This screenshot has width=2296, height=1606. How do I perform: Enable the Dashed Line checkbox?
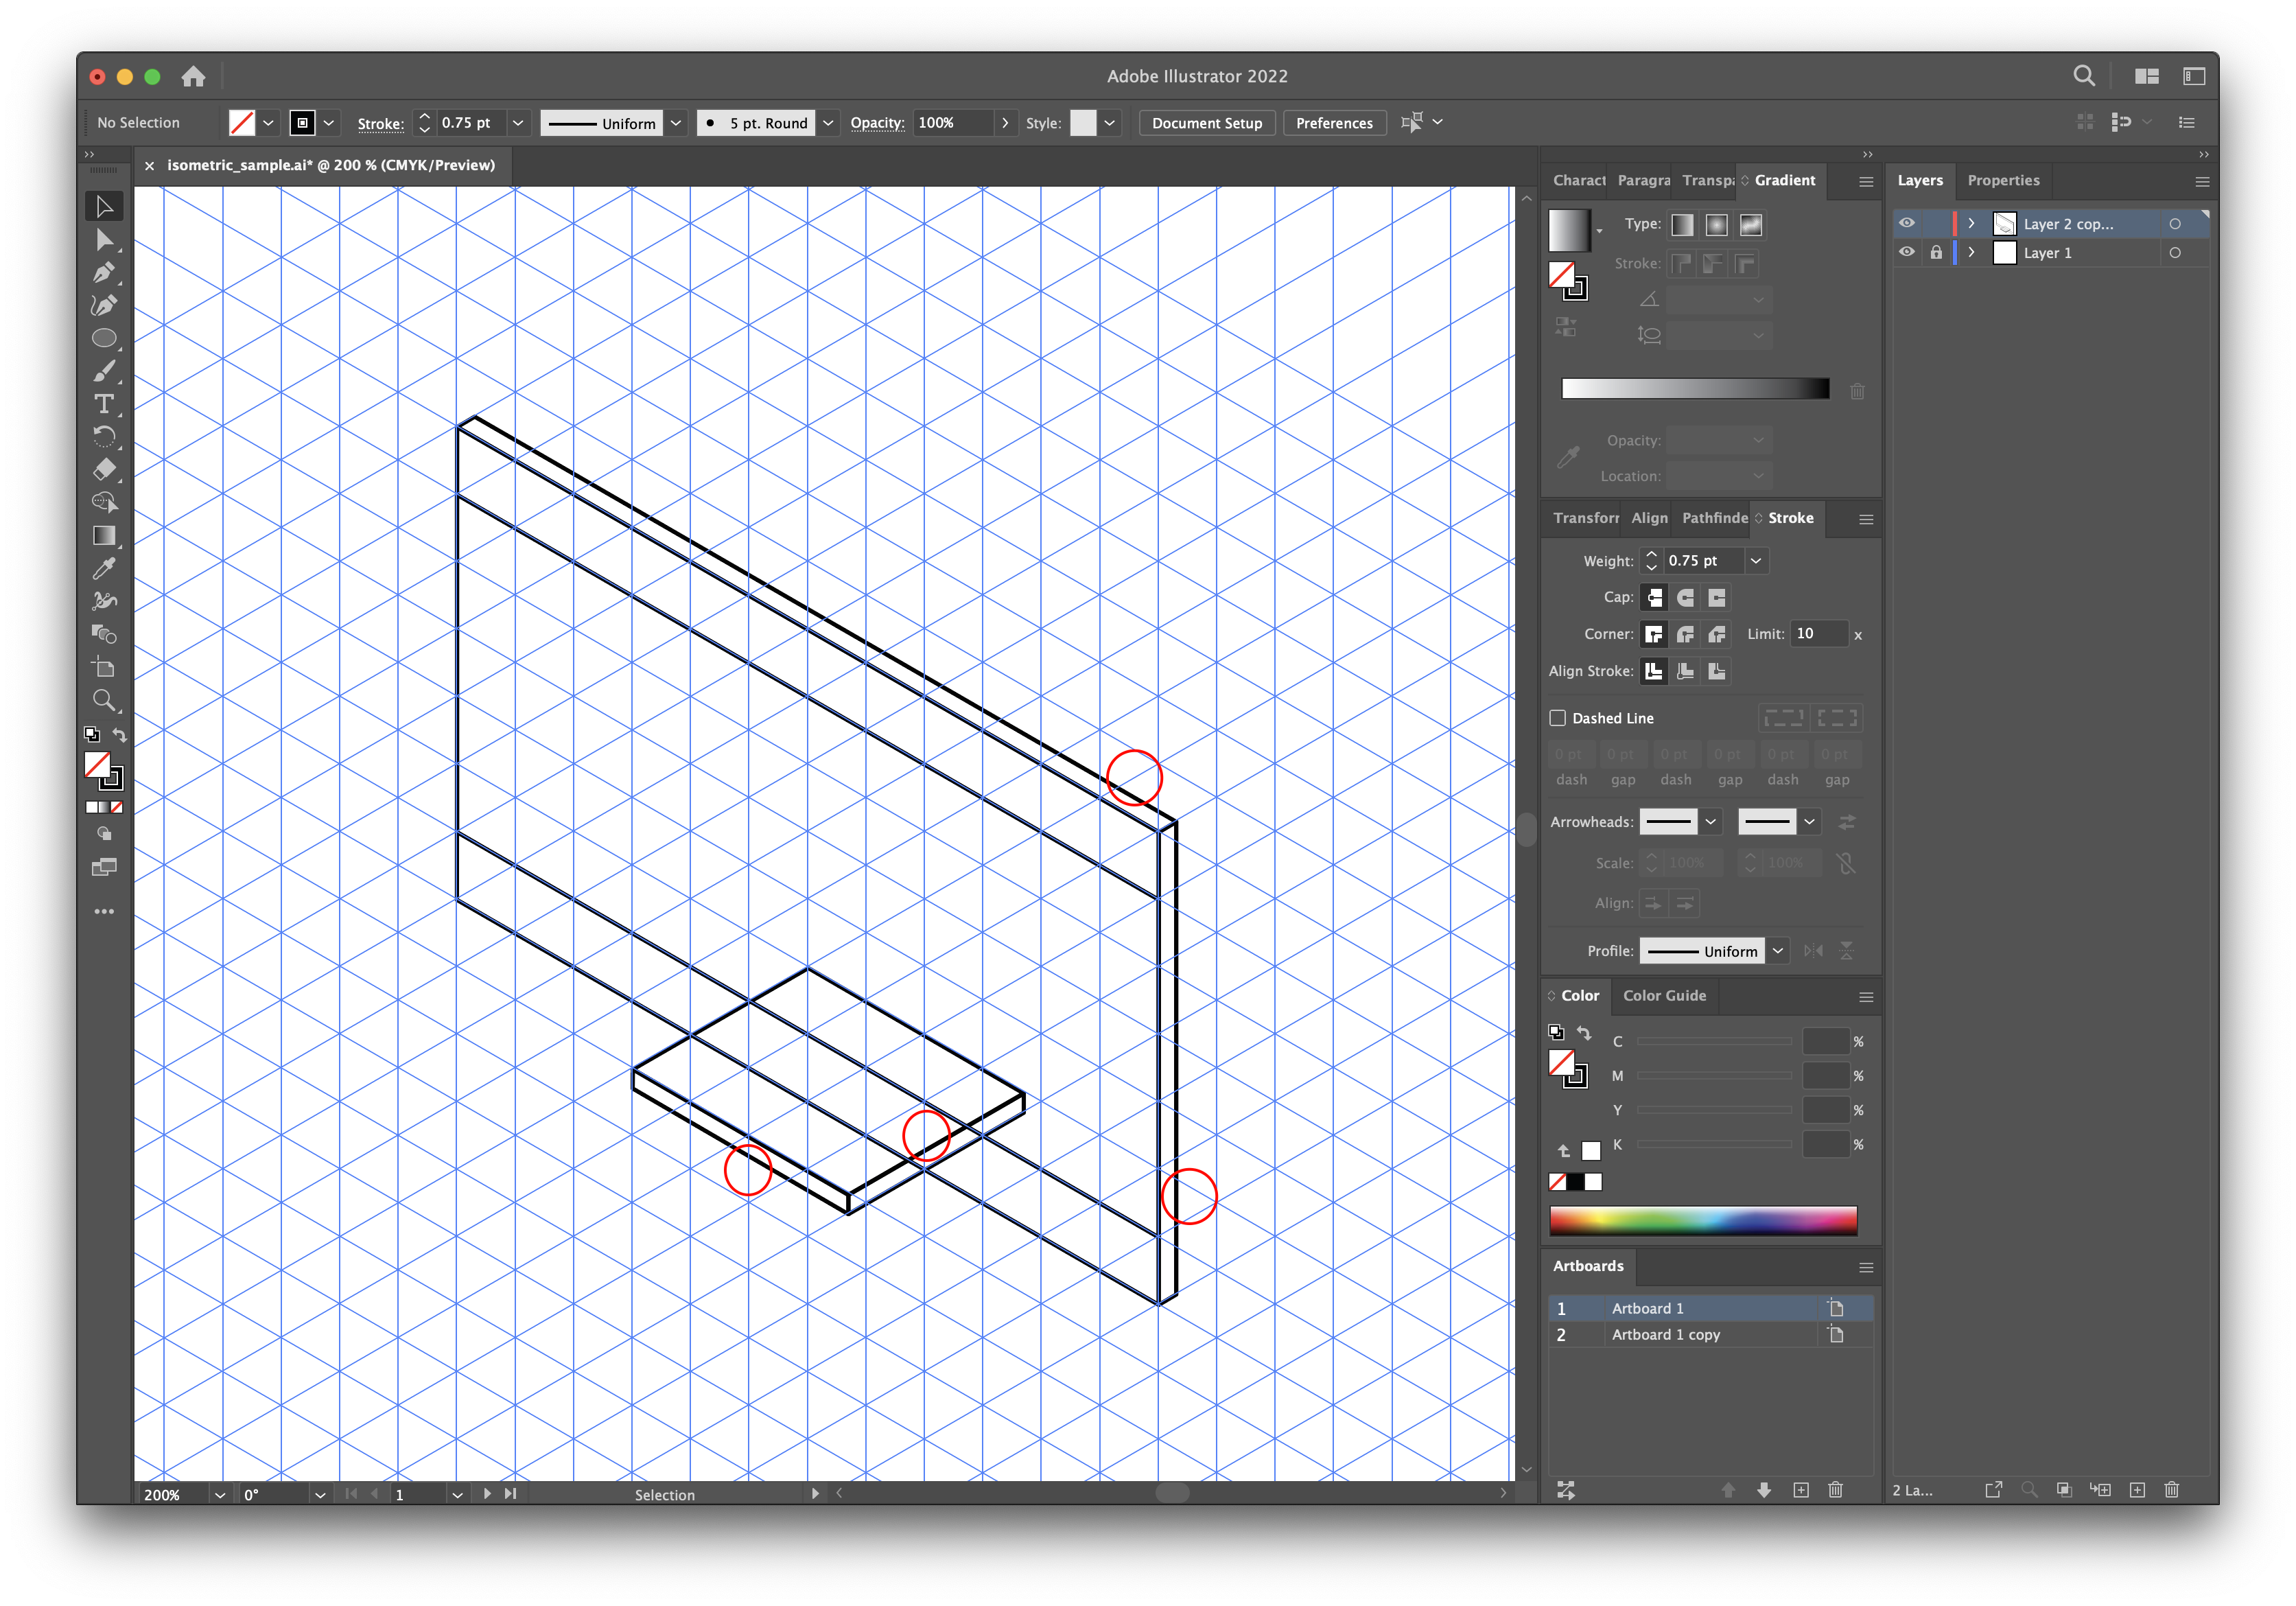click(1557, 718)
